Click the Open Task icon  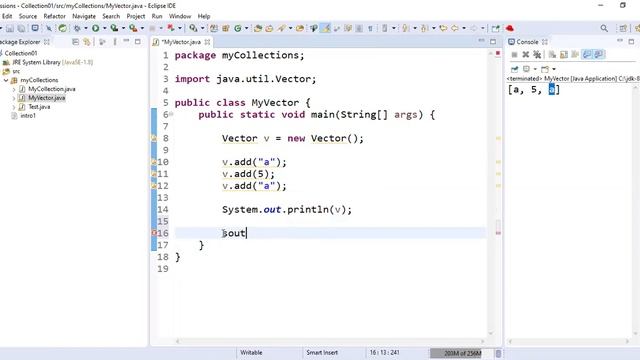[x=269, y=28]
